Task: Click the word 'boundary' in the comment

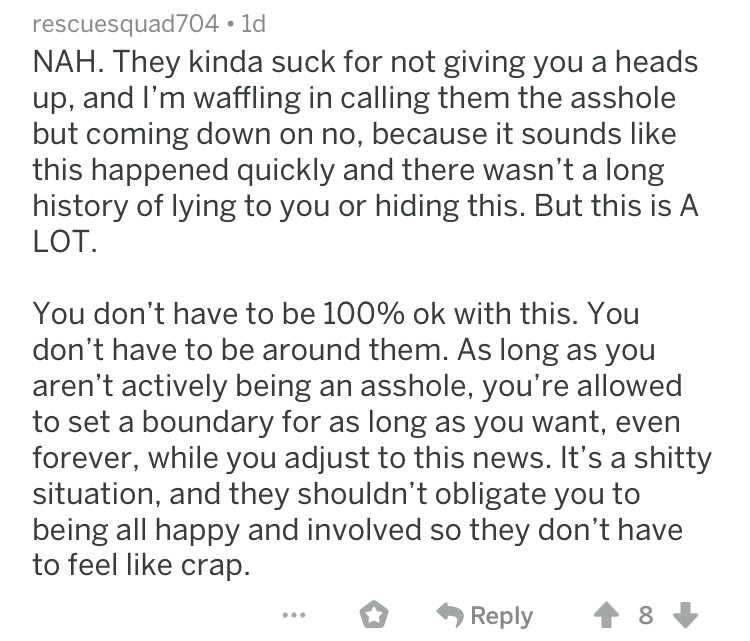Action: tap(207, 422)
